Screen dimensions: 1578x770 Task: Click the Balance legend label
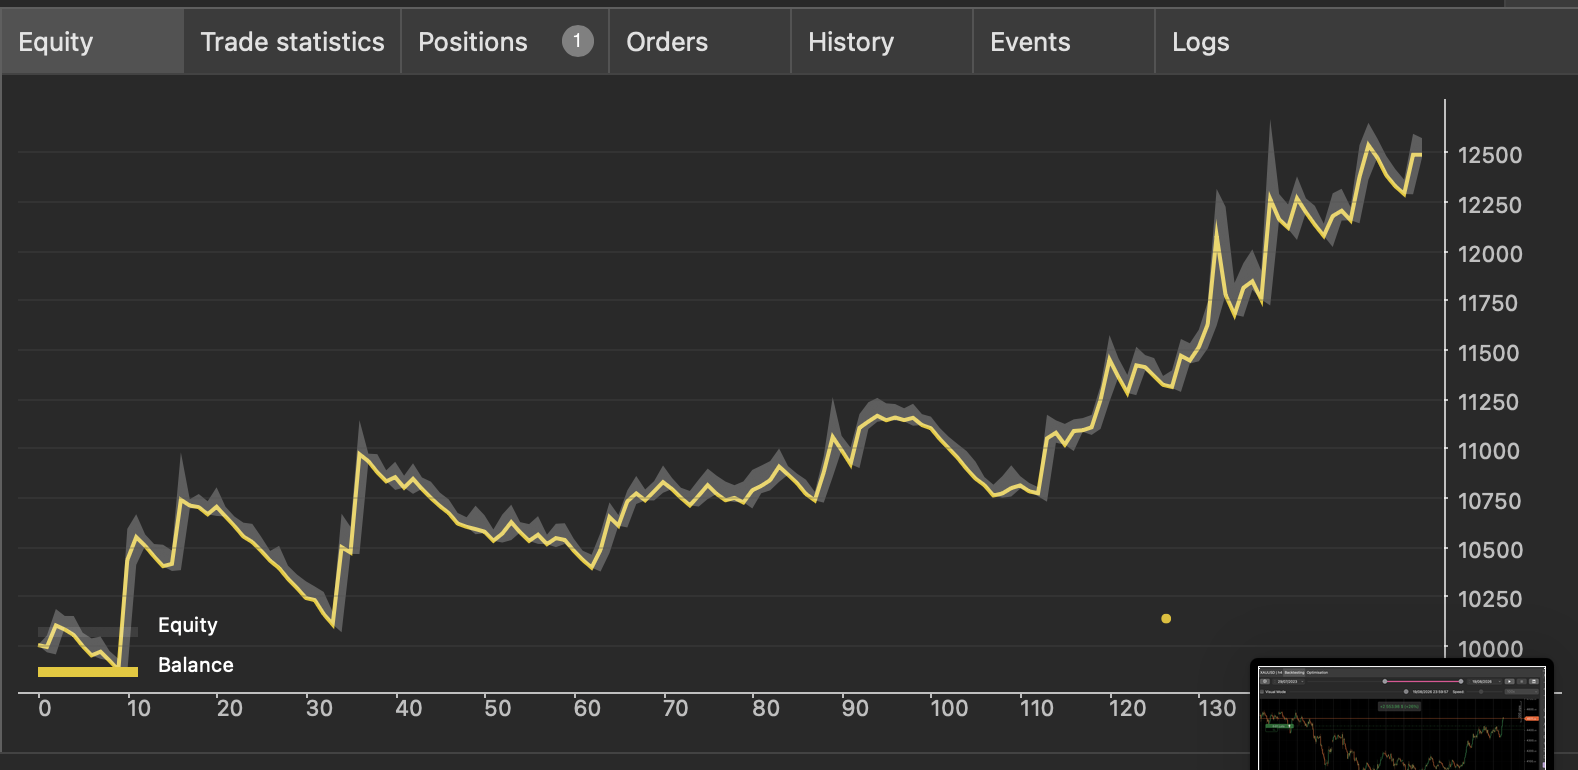click(196, 665)
